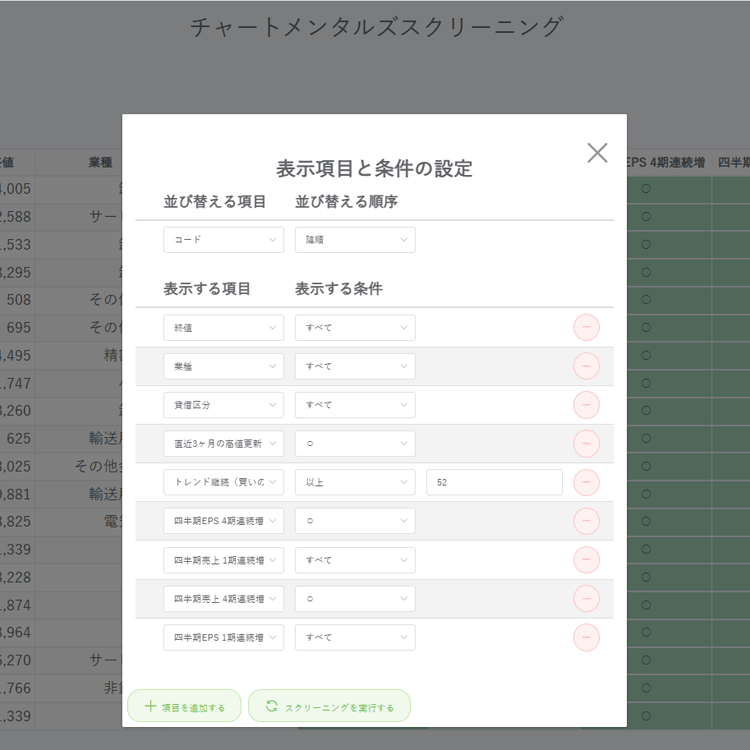Expand the 降順 sort order dropdown
This screenshot has width=750, height=750.
(354, 240)
